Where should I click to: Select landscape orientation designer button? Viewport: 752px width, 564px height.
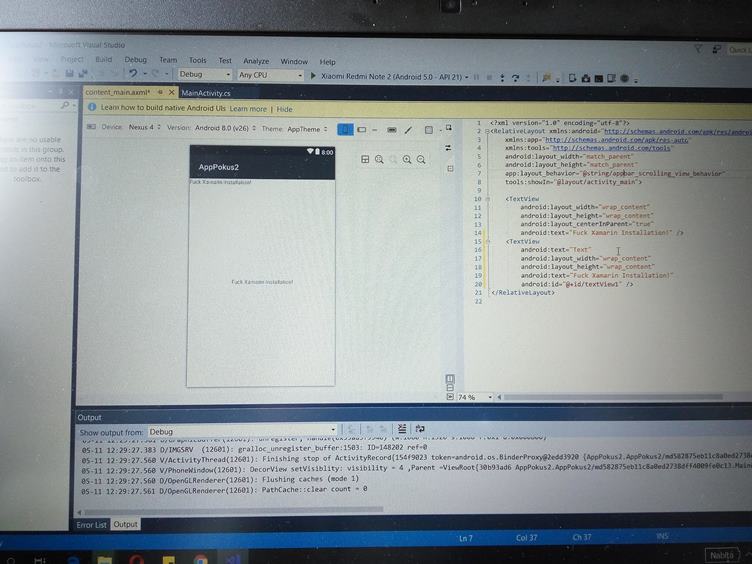[x=362, y=129]
